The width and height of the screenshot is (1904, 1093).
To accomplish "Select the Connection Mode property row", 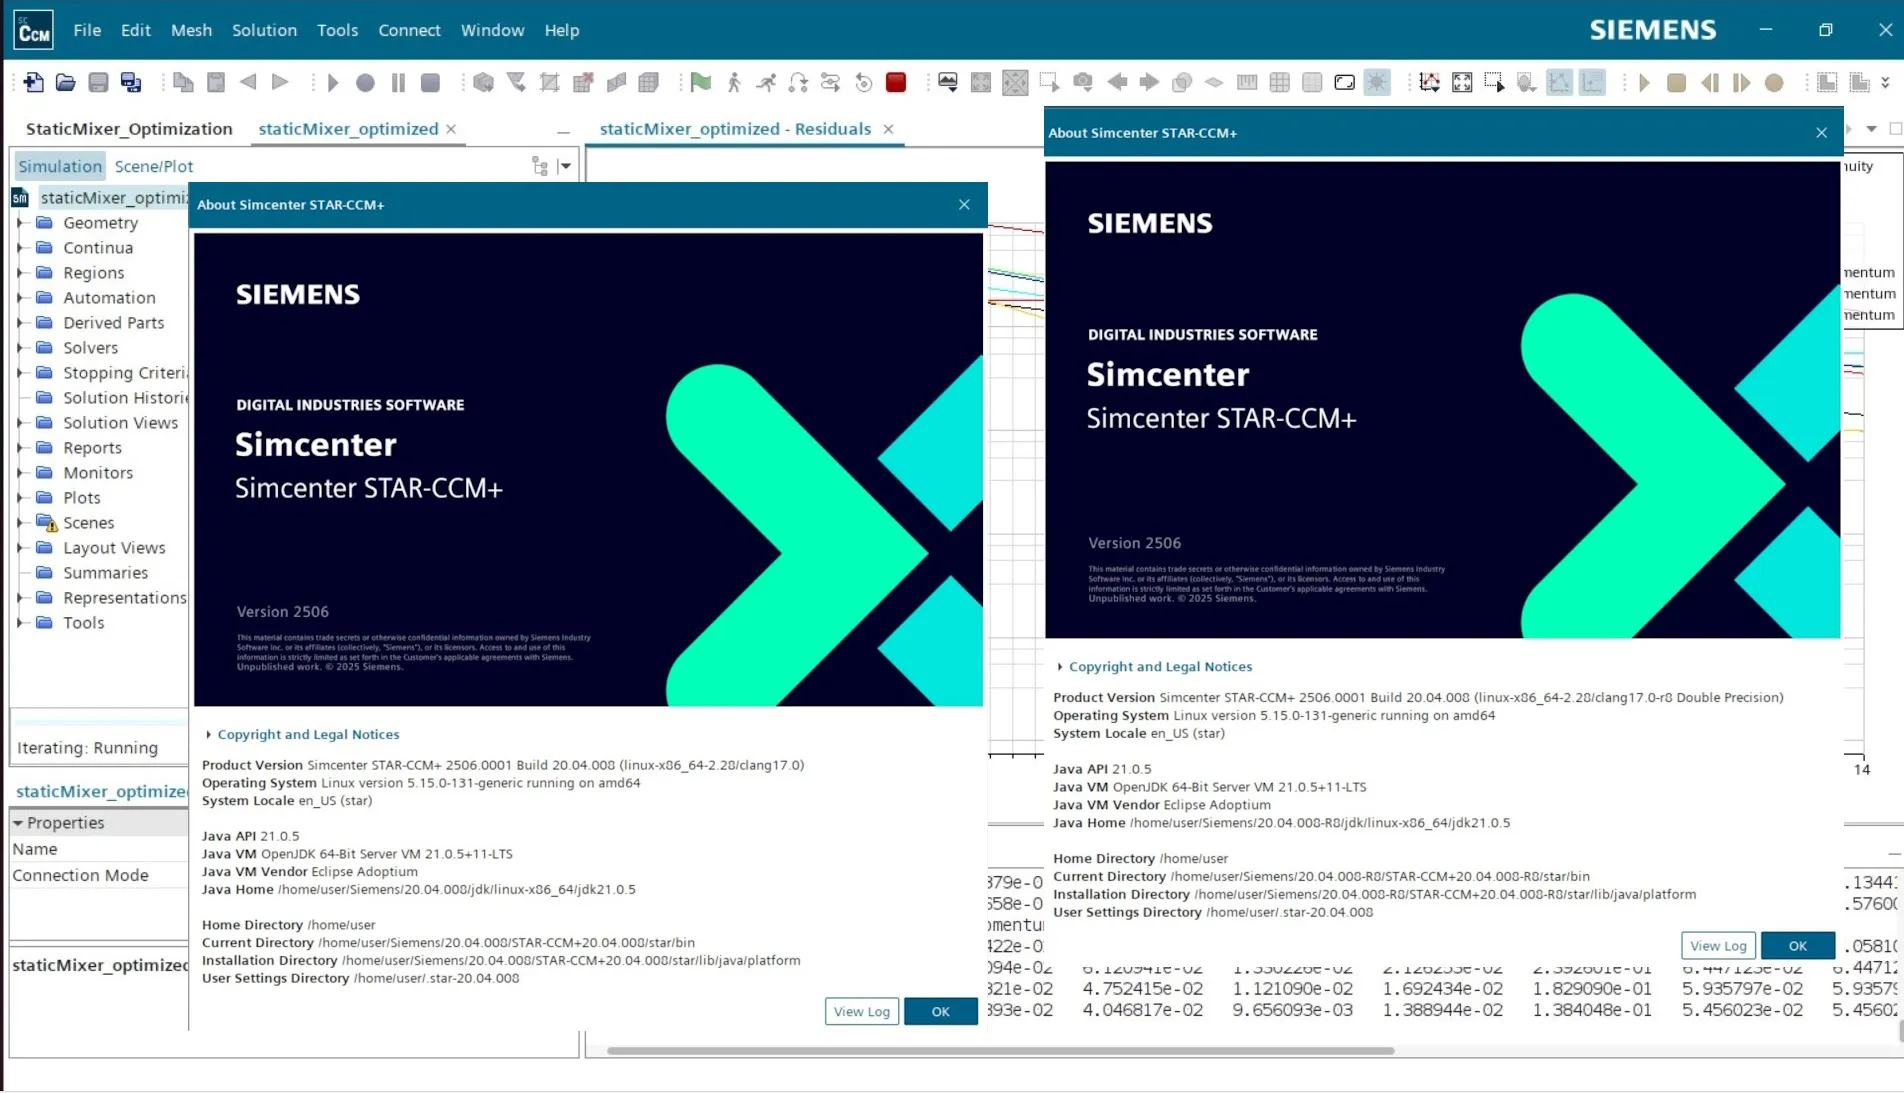I will (98, 875).
